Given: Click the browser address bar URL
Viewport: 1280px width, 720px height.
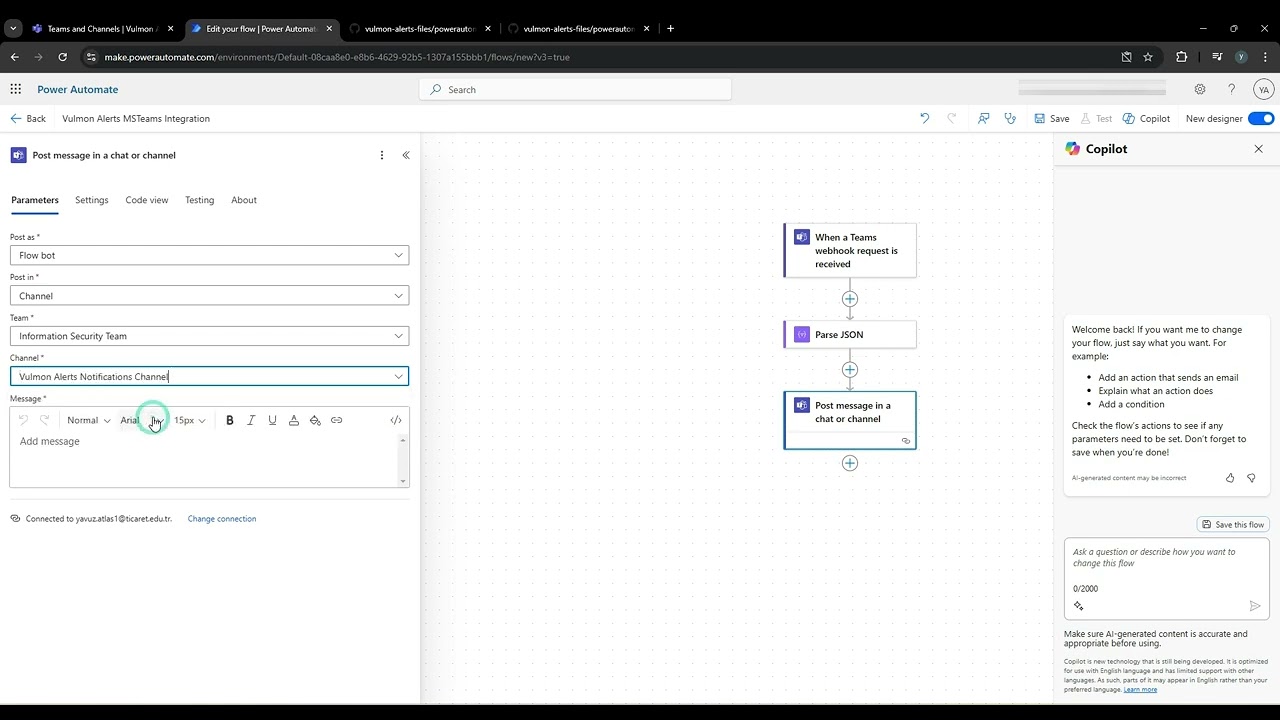Looking at the screenshot, I should [337, 57].
